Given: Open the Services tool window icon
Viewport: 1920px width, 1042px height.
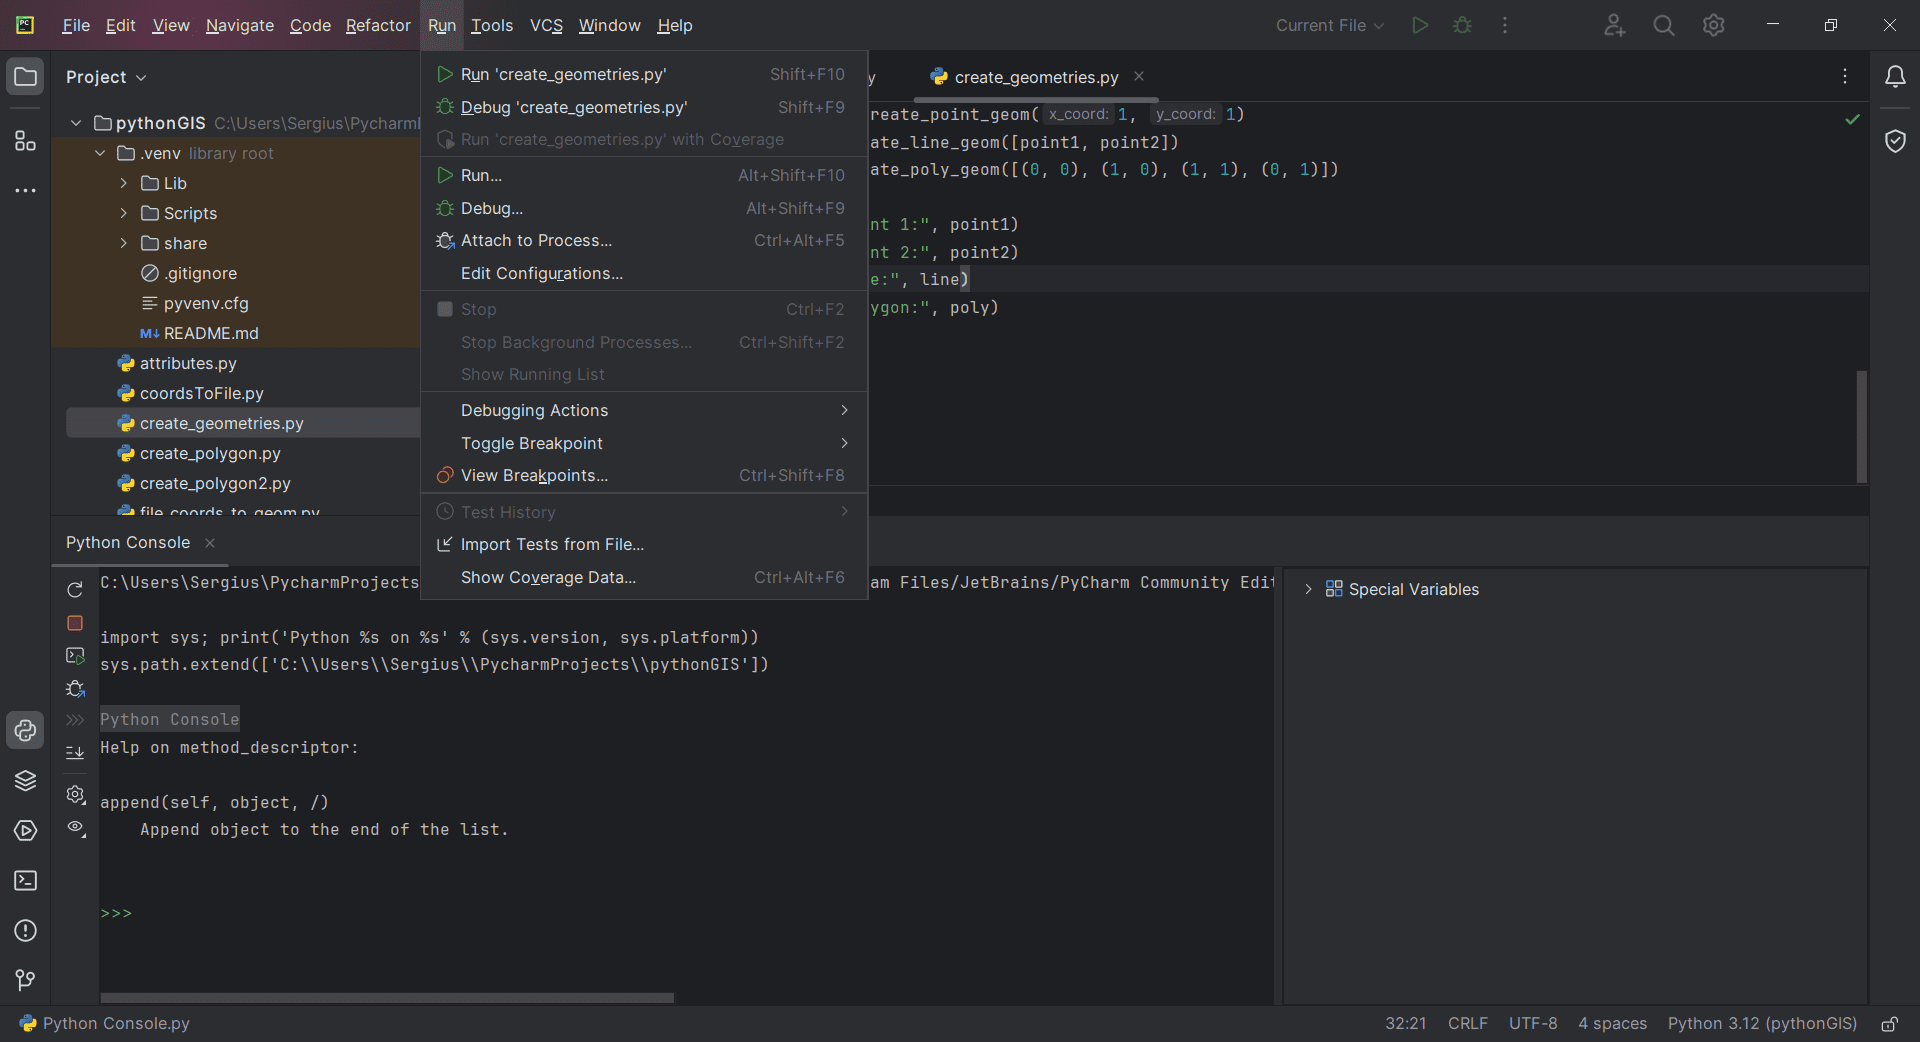Looking at the screenshot, I should 25,831.
